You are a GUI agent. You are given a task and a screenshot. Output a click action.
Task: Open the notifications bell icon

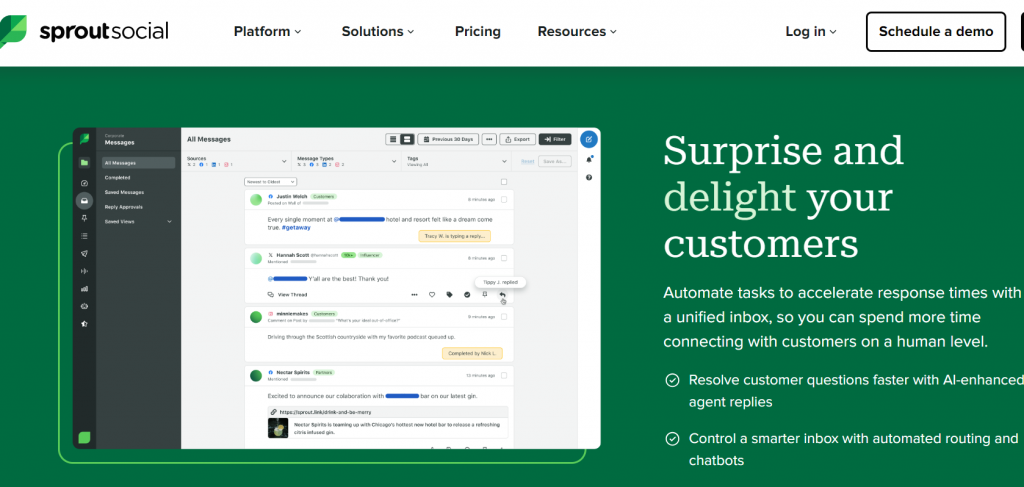click(589, 159)
